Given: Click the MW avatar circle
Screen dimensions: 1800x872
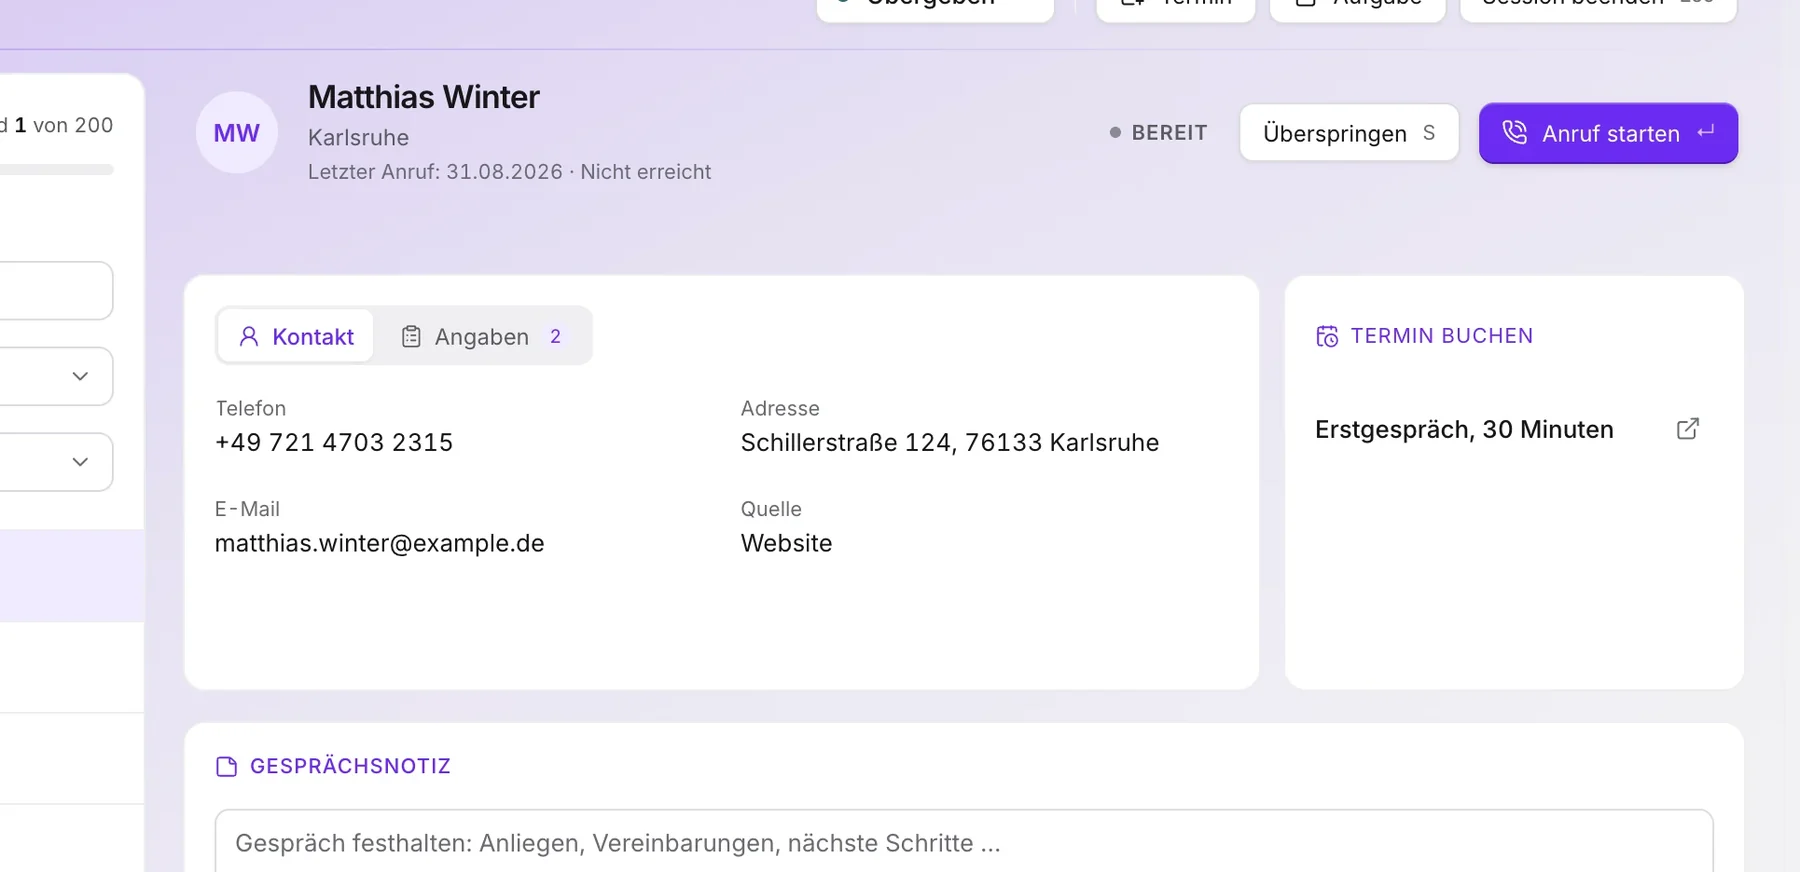Looking at the screenshot, I should (x=237, y=133).
